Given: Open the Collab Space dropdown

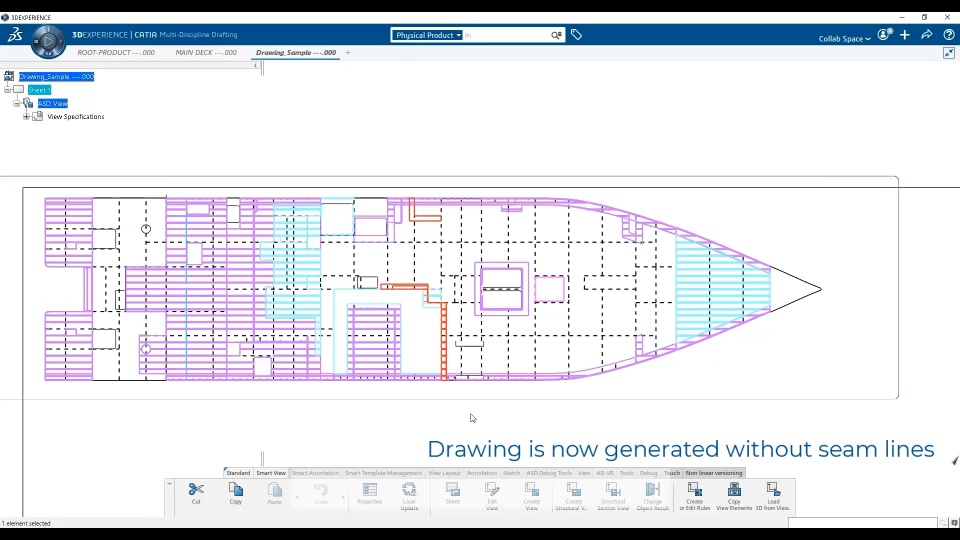Looking at the screenshot, I should click(844, 39).
